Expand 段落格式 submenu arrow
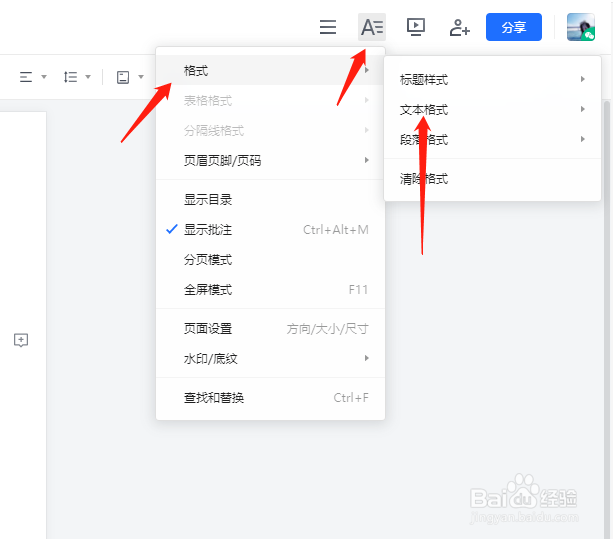The width and height of the screenshot is (613, 539). (x=583, y=139)
